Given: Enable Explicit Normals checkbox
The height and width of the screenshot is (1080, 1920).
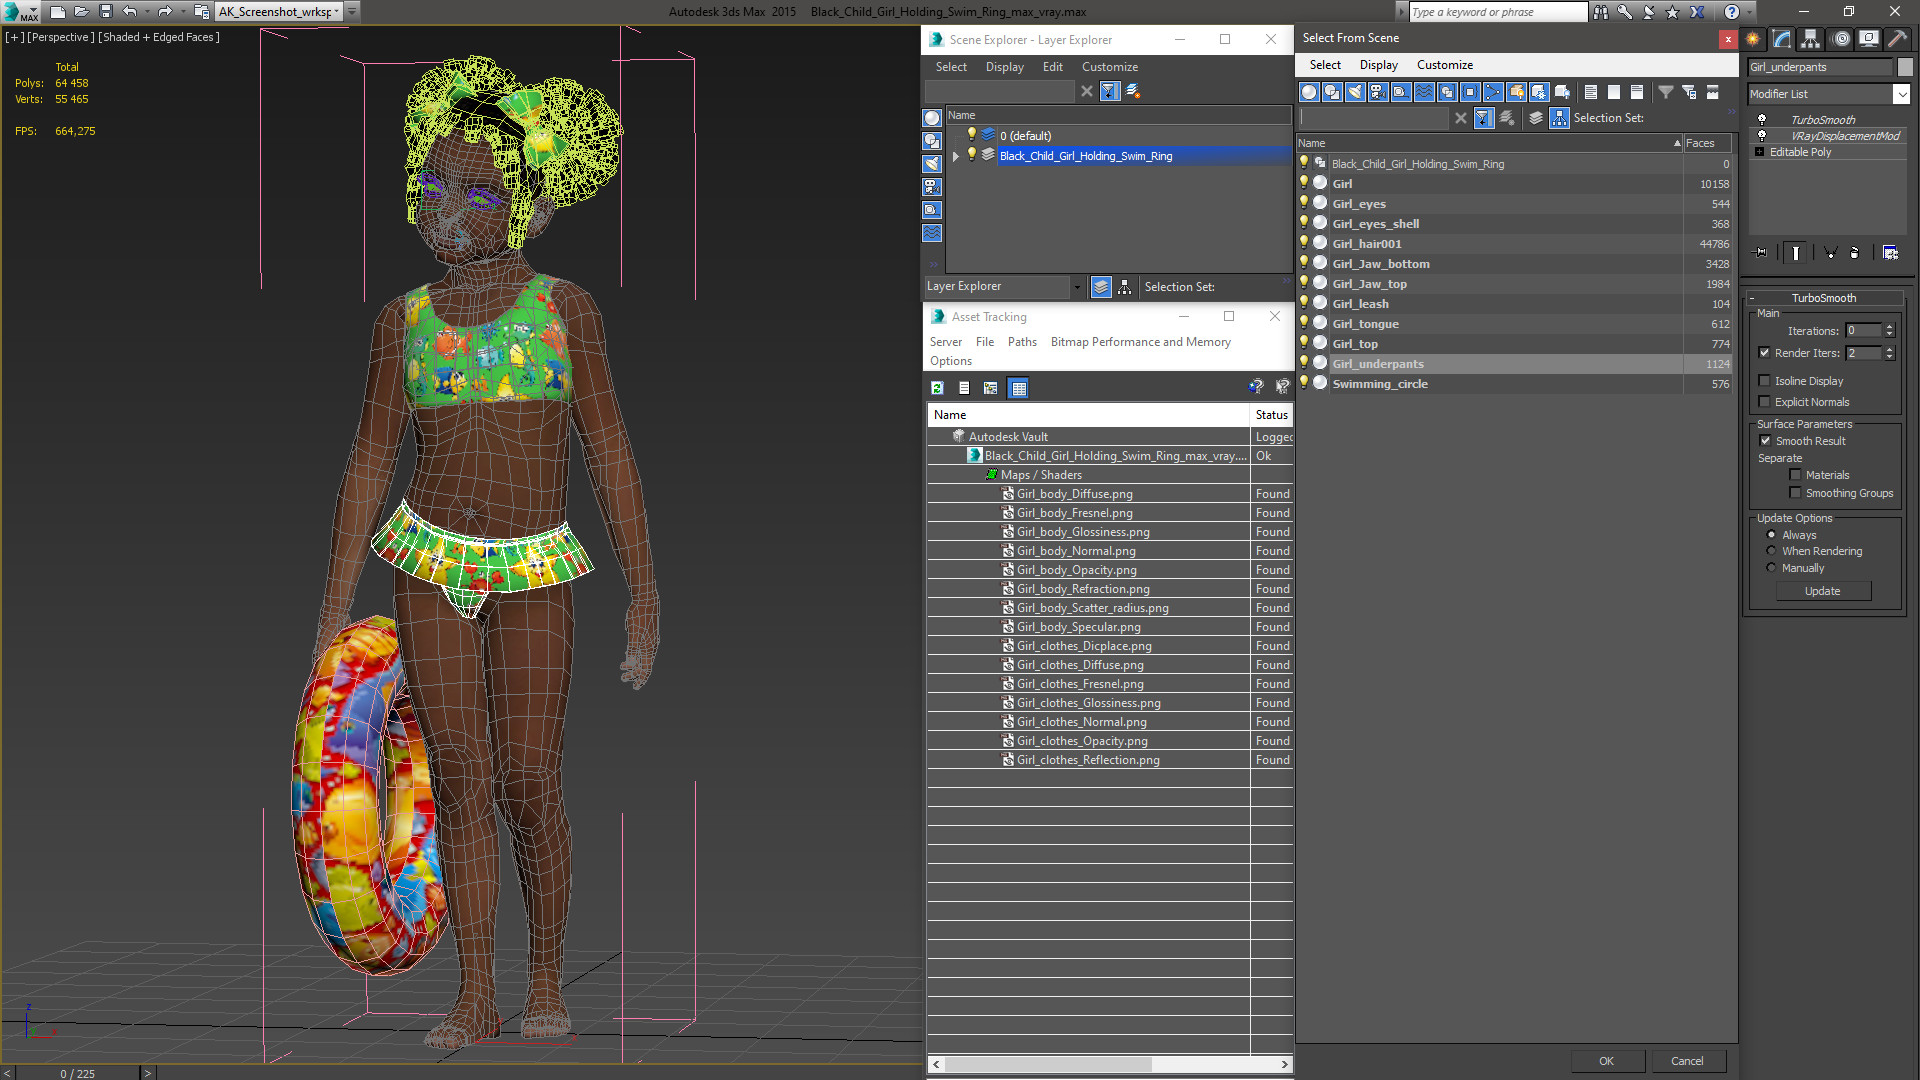Looking at the screenshot, I should point(1764,402).
